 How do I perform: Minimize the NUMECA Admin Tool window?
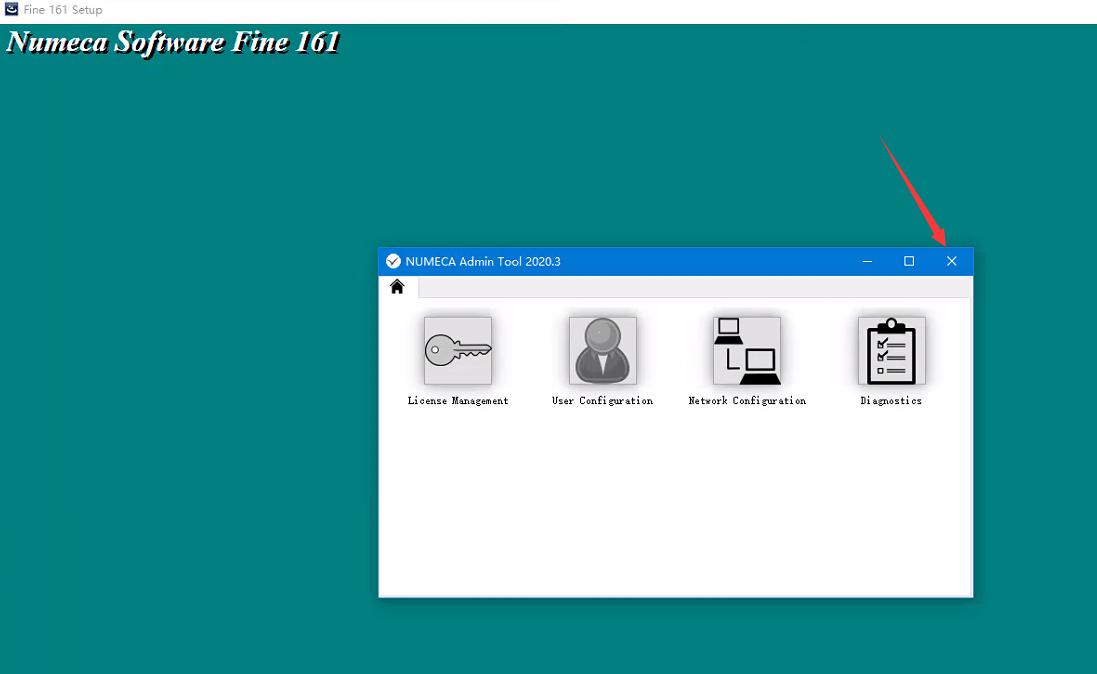pyautogui.click(x=867, y=261)
